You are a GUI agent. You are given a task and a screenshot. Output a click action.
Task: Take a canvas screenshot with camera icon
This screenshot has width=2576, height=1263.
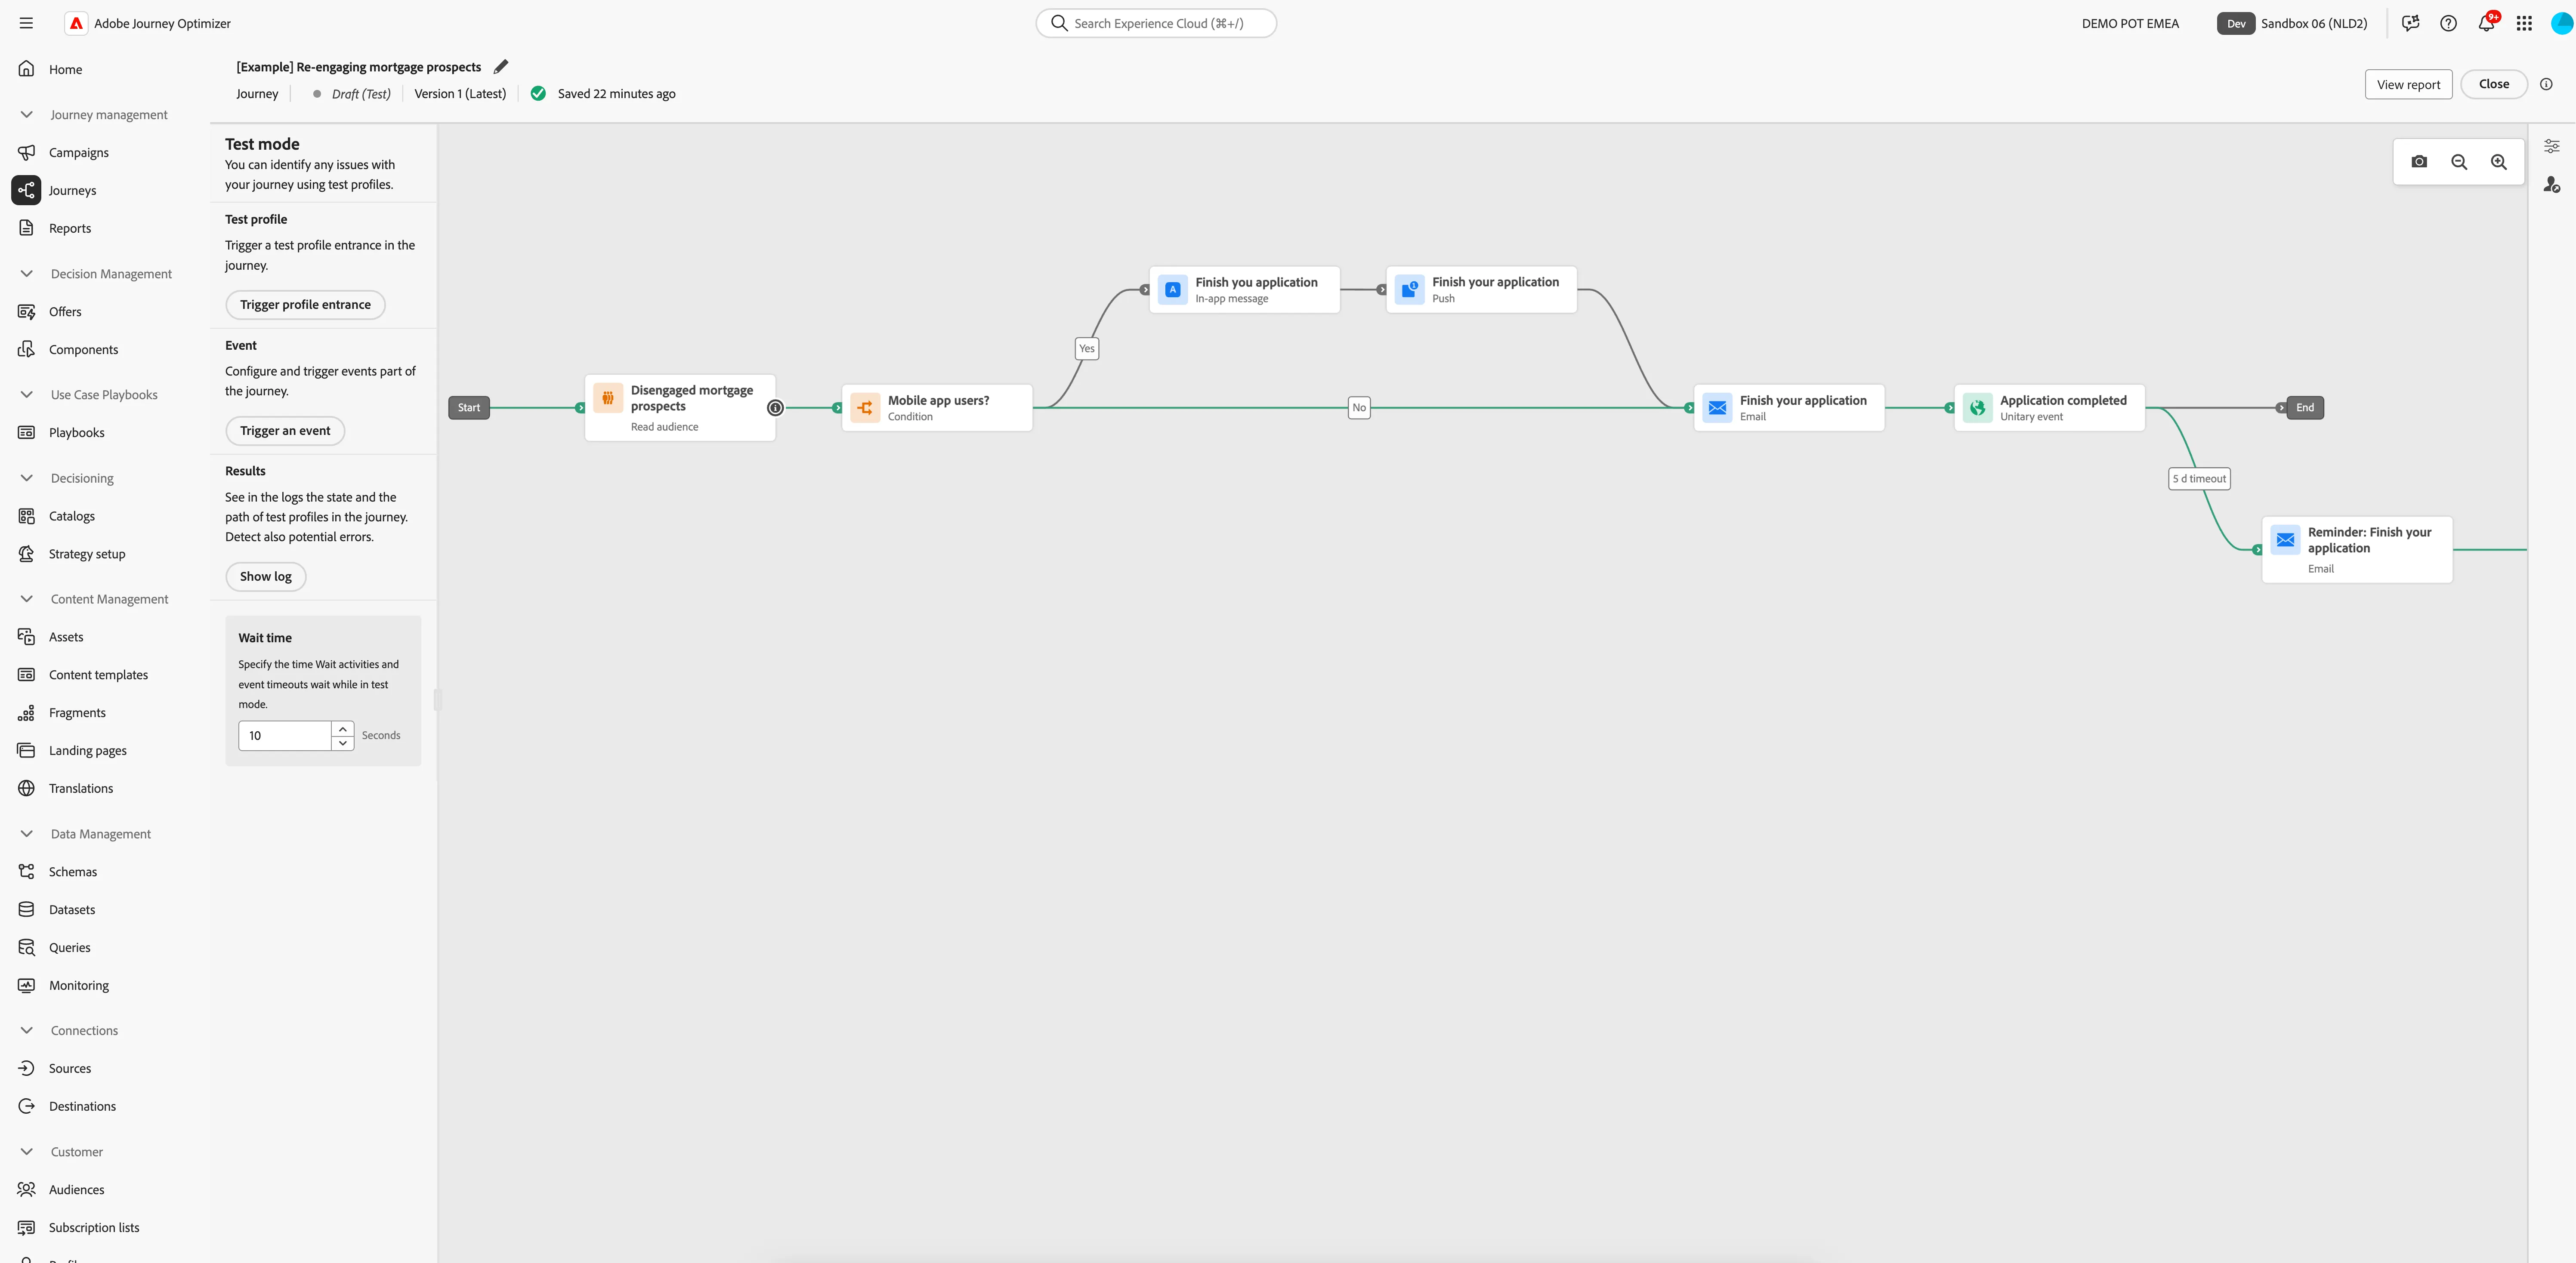(x=2419, y=162)
